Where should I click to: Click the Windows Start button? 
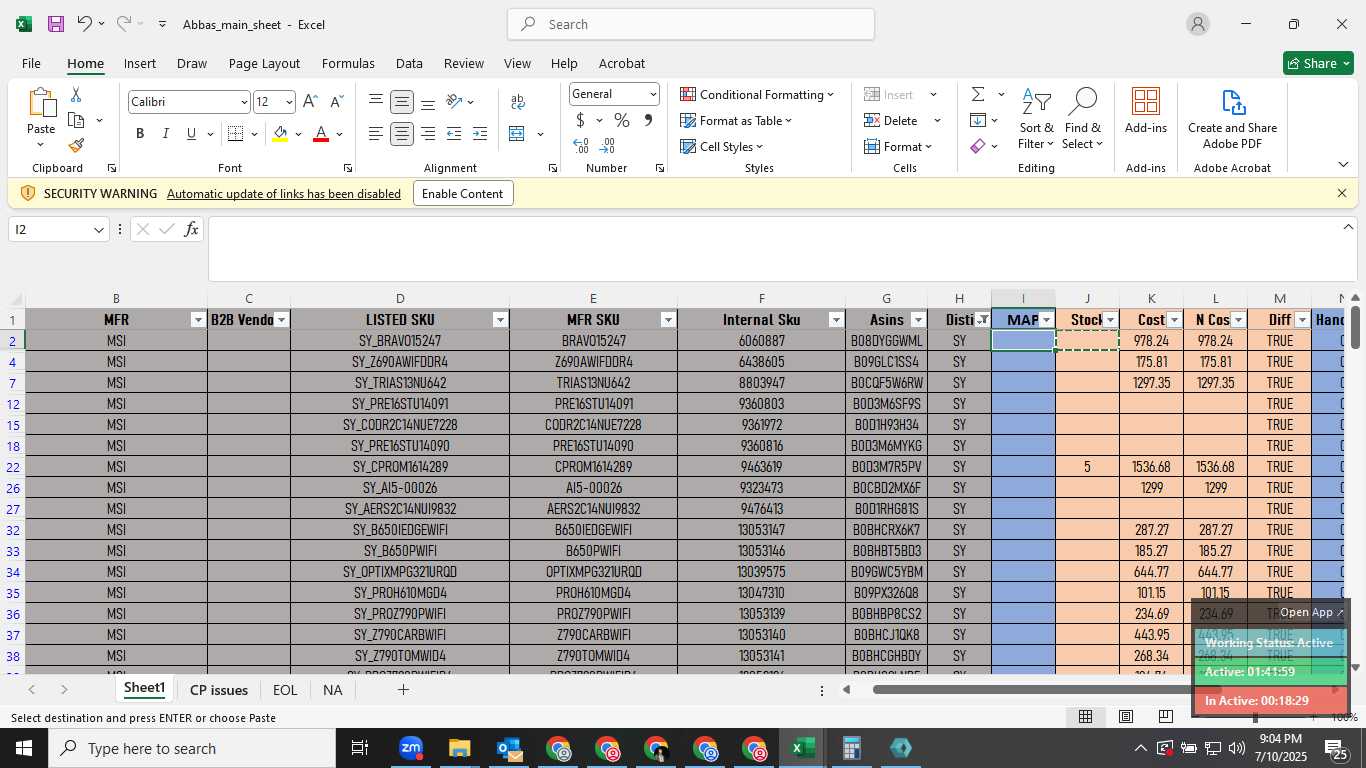(x=24, y=748)
